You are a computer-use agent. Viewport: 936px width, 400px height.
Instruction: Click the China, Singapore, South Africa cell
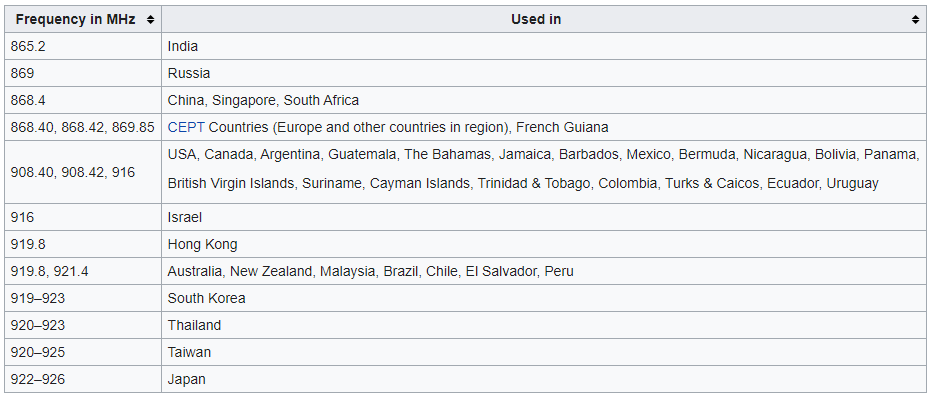(x=544, y=100)
